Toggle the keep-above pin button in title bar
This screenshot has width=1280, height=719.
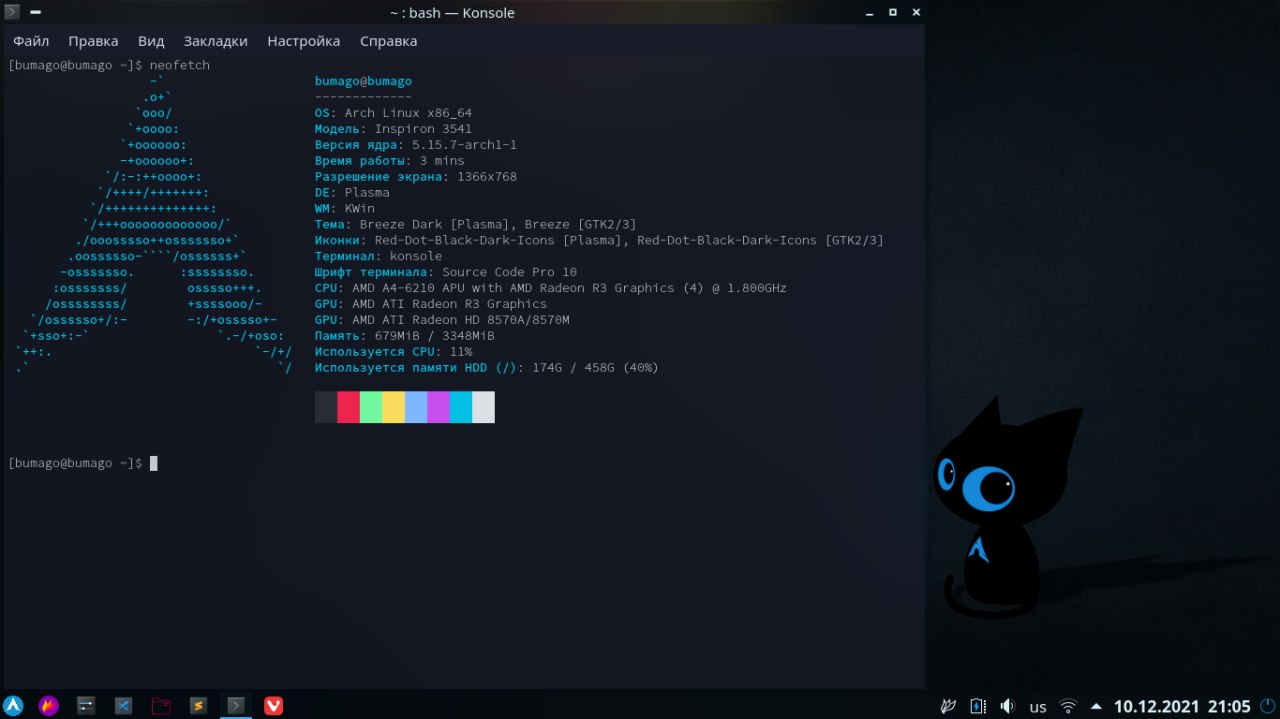[x=35, y=12]
